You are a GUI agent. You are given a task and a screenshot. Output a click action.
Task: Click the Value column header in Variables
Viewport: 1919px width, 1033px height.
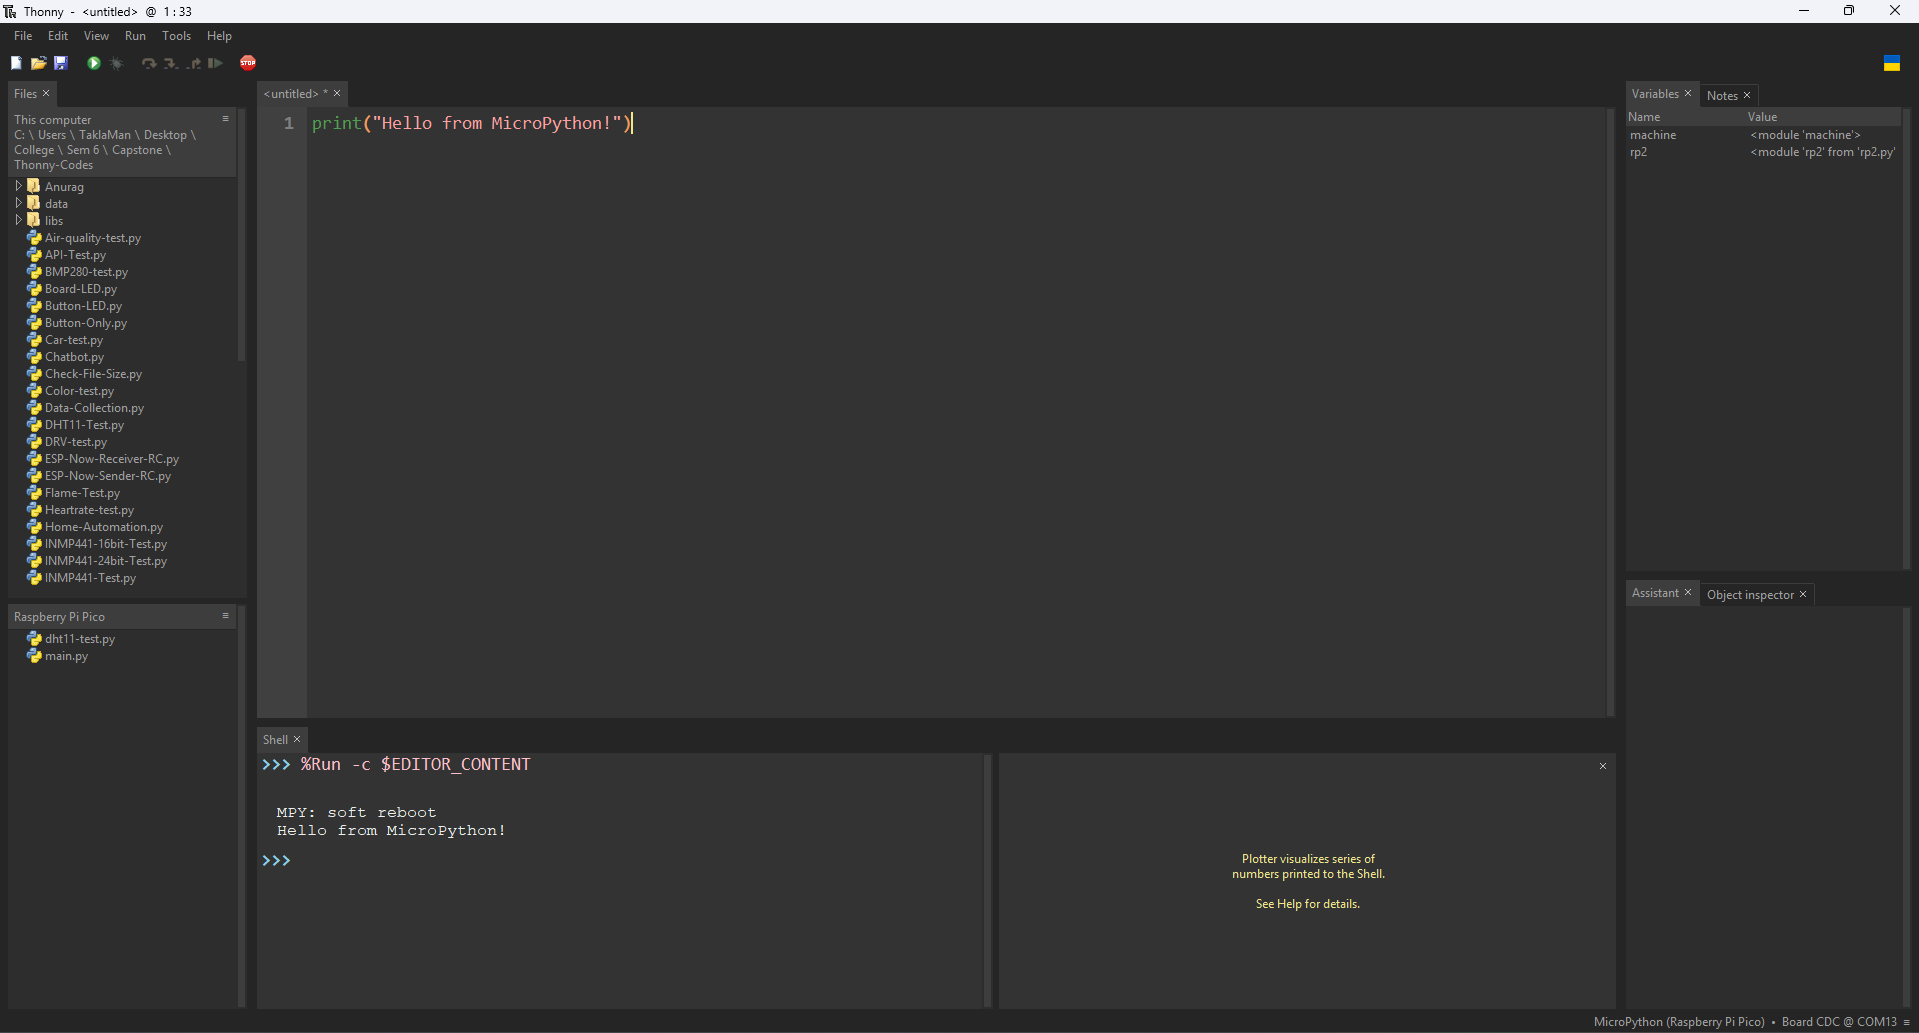tap(1823, 117)
